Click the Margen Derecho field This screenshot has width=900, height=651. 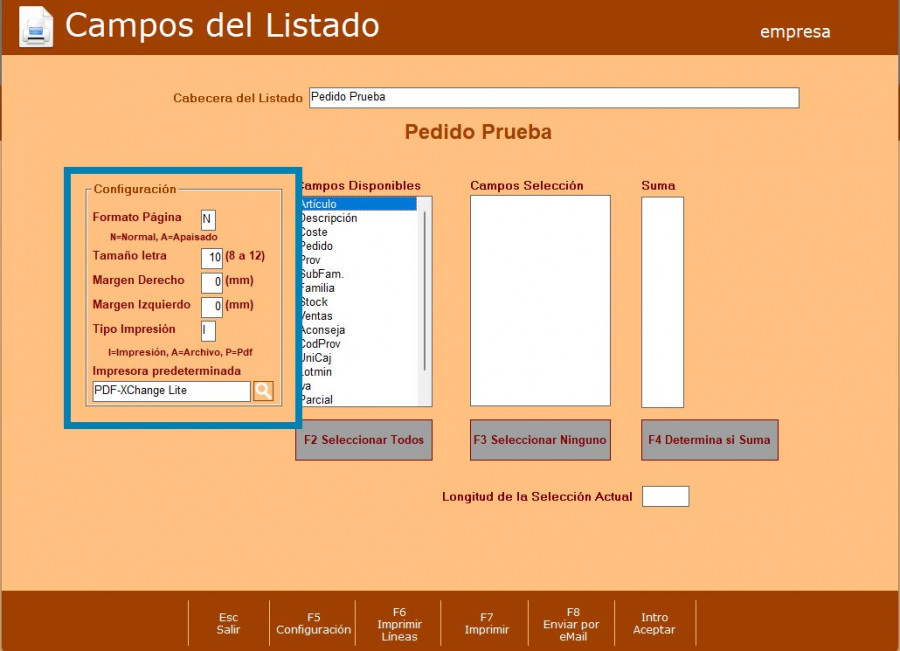coord(212,283)
